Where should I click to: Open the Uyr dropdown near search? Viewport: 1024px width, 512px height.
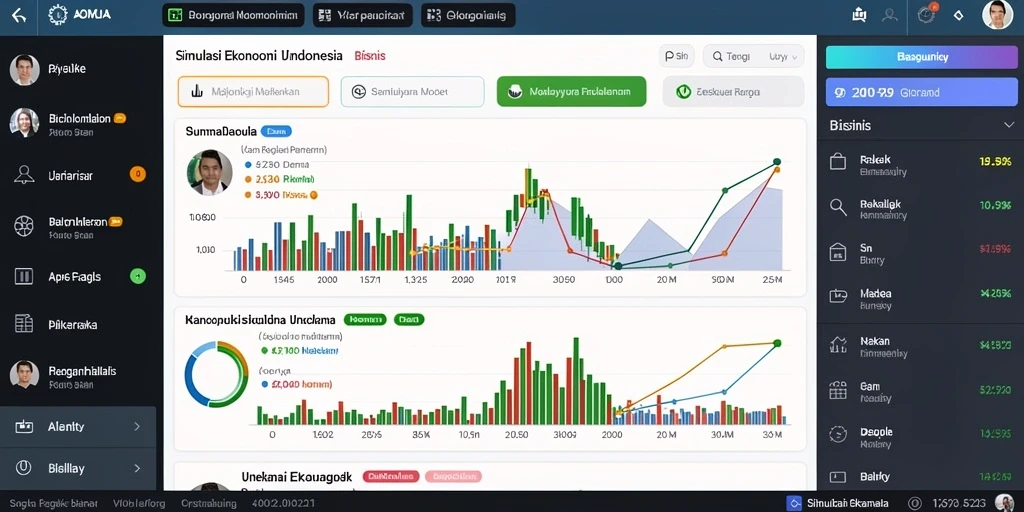pos(784,57)
